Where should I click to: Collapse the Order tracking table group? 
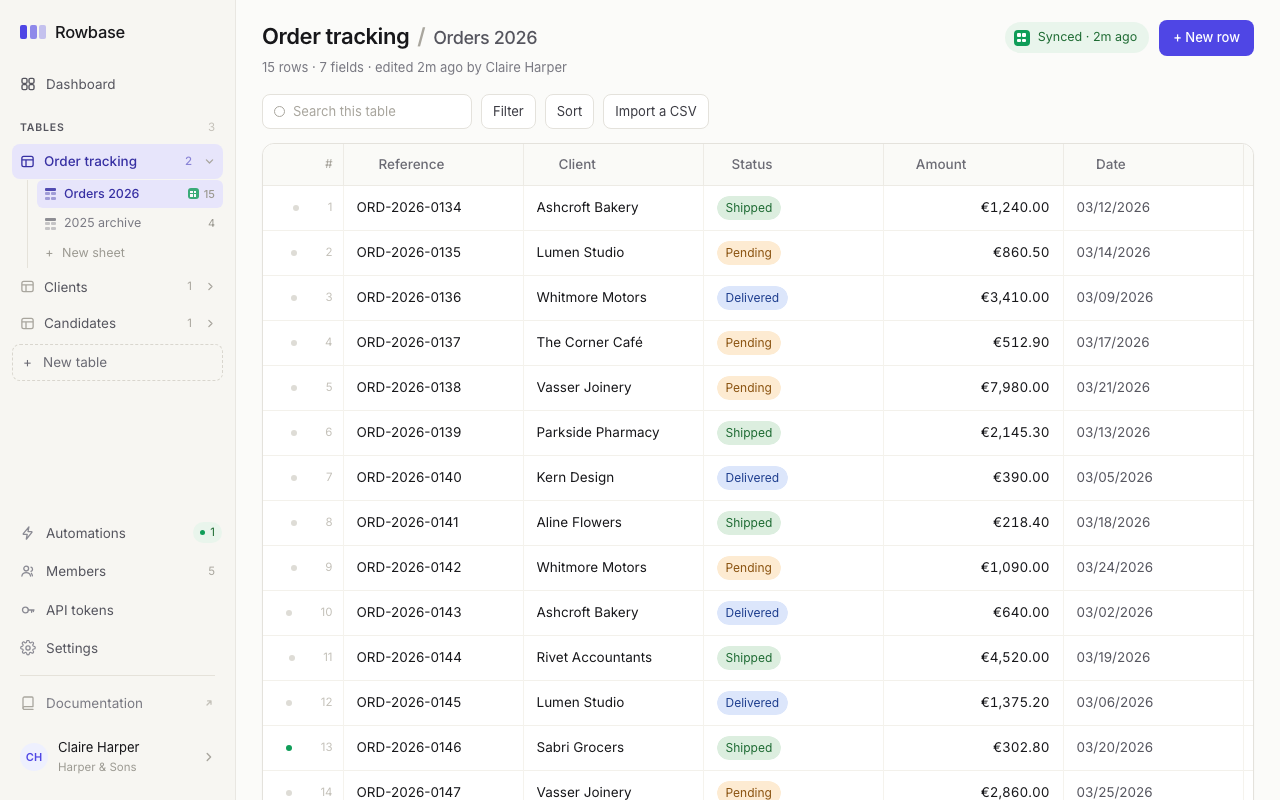[x=209, y=161]
